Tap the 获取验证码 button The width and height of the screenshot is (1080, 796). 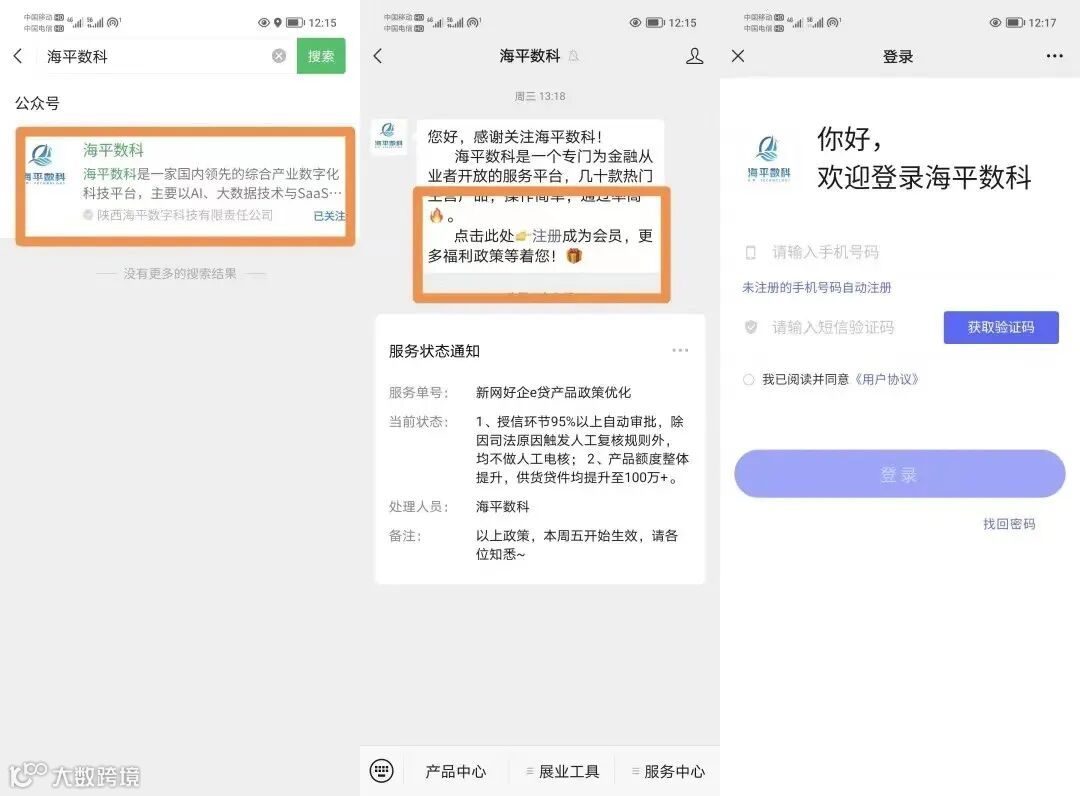tap(1001, 327)
